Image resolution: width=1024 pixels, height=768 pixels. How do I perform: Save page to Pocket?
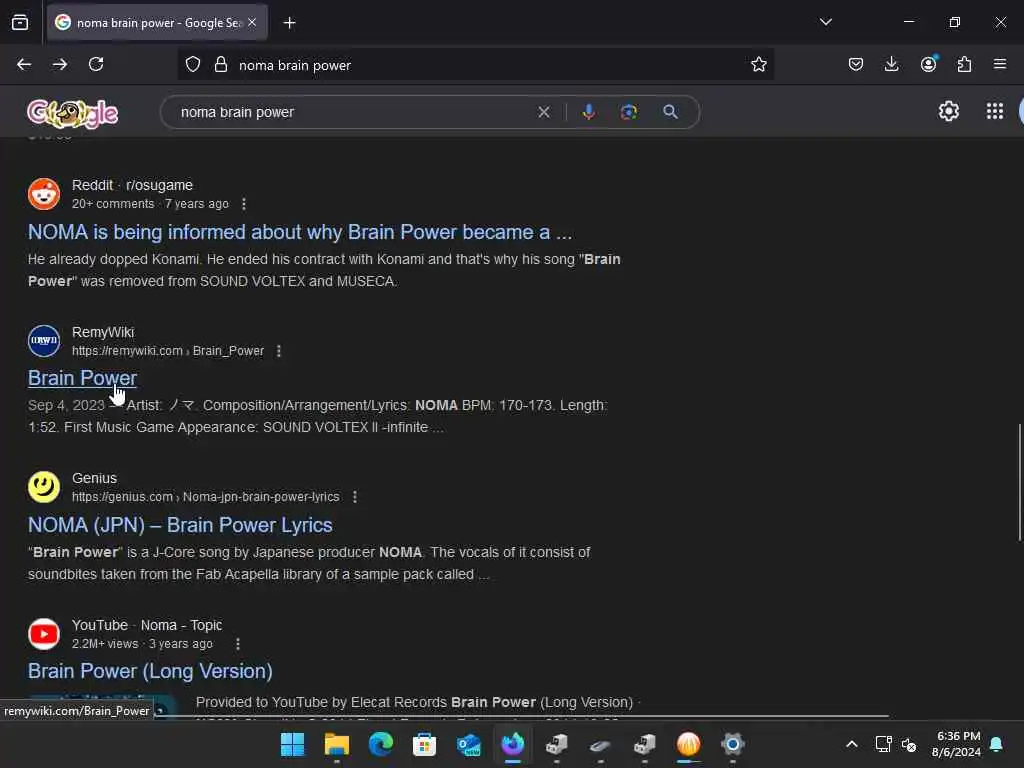856,64
